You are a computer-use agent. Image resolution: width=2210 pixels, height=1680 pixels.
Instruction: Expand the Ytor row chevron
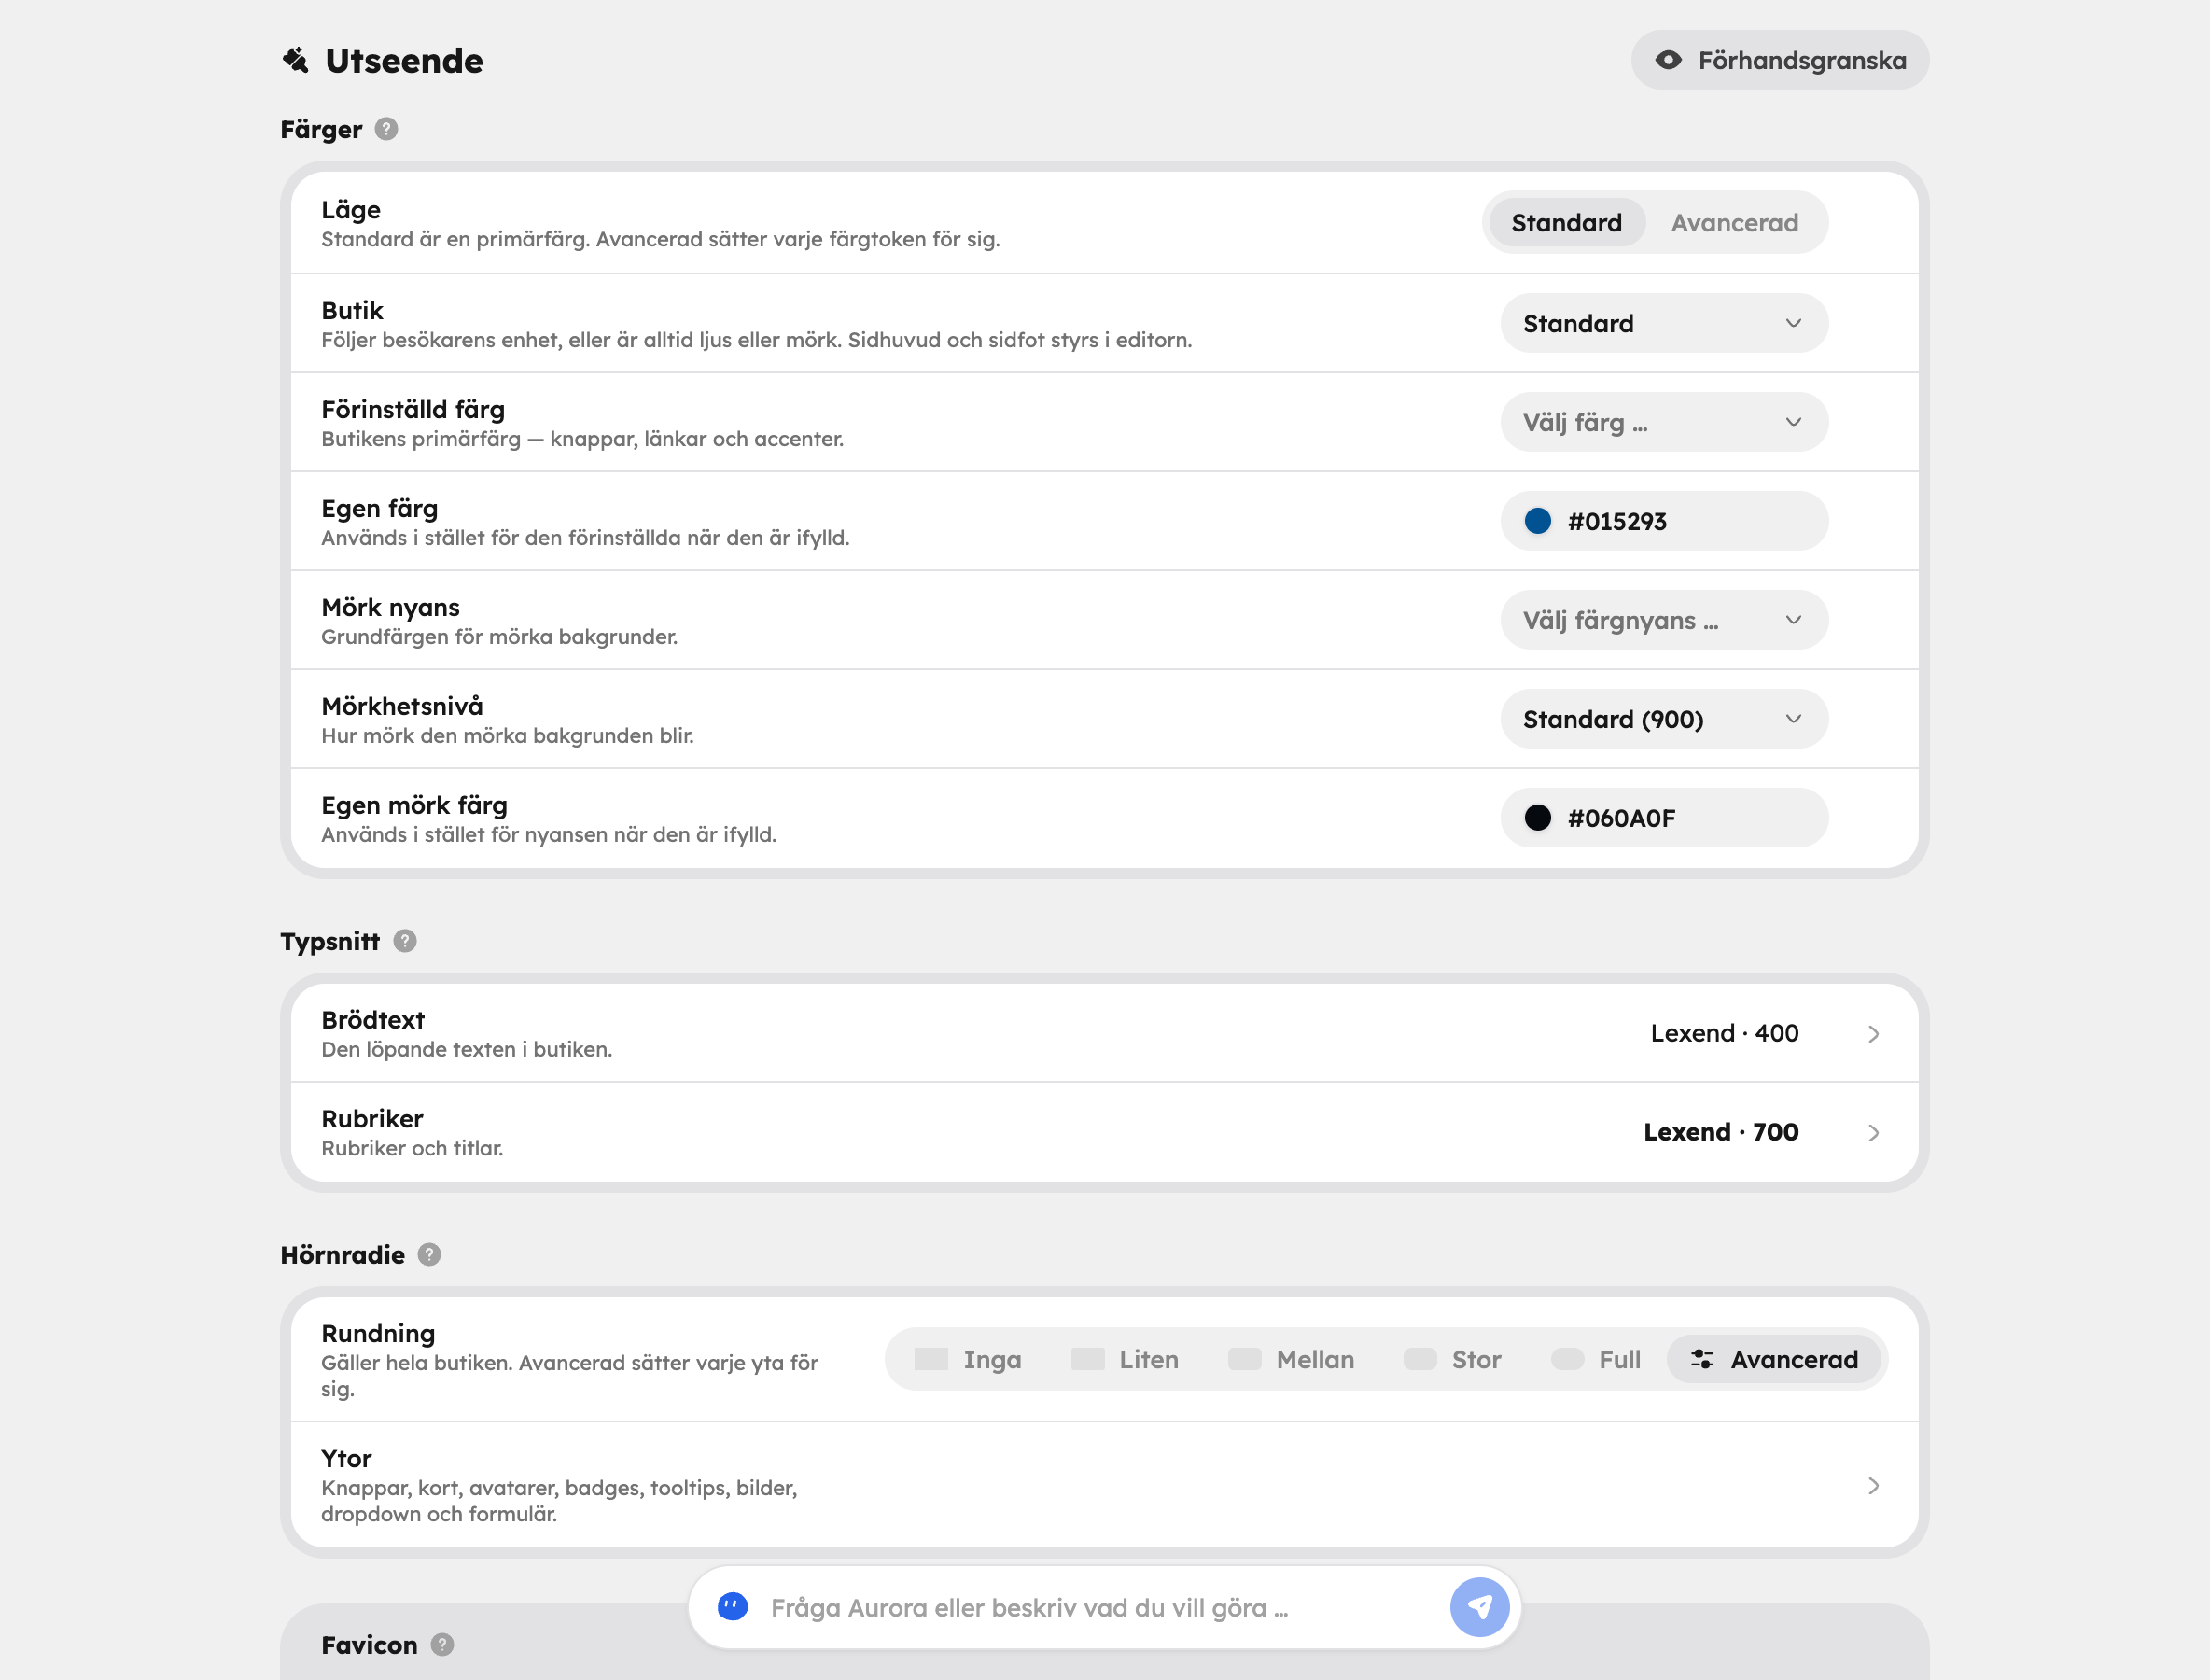pos(1873,1485)
